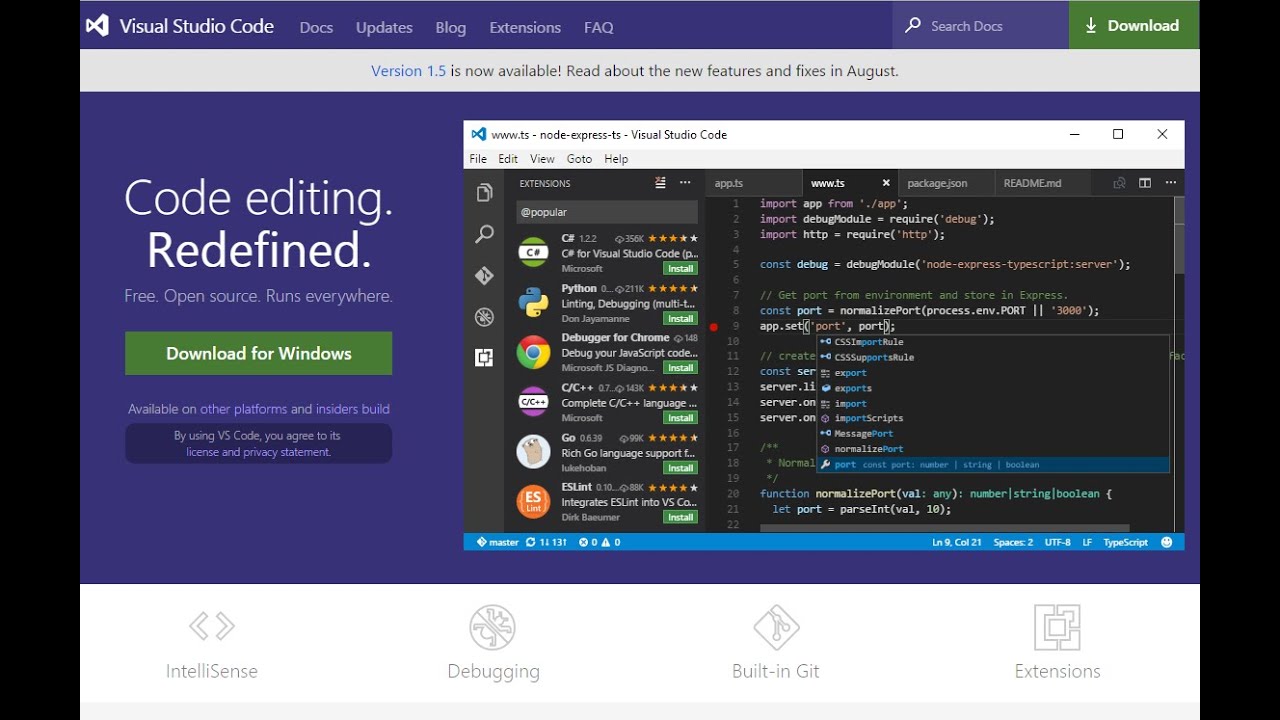
Task: Open the Version 1.5 link
Action: click(x=408, y=71)
